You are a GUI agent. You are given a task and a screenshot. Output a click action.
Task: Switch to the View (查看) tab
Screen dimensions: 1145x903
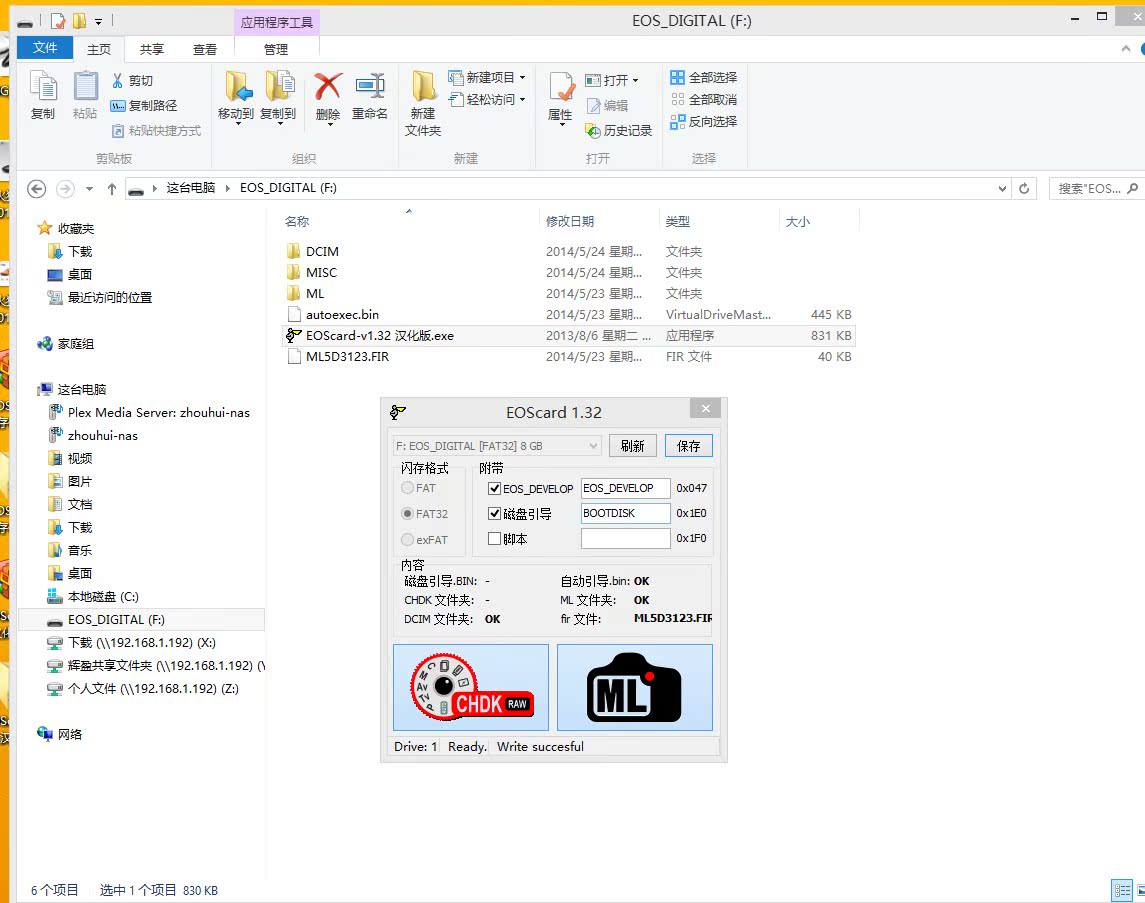205,49
